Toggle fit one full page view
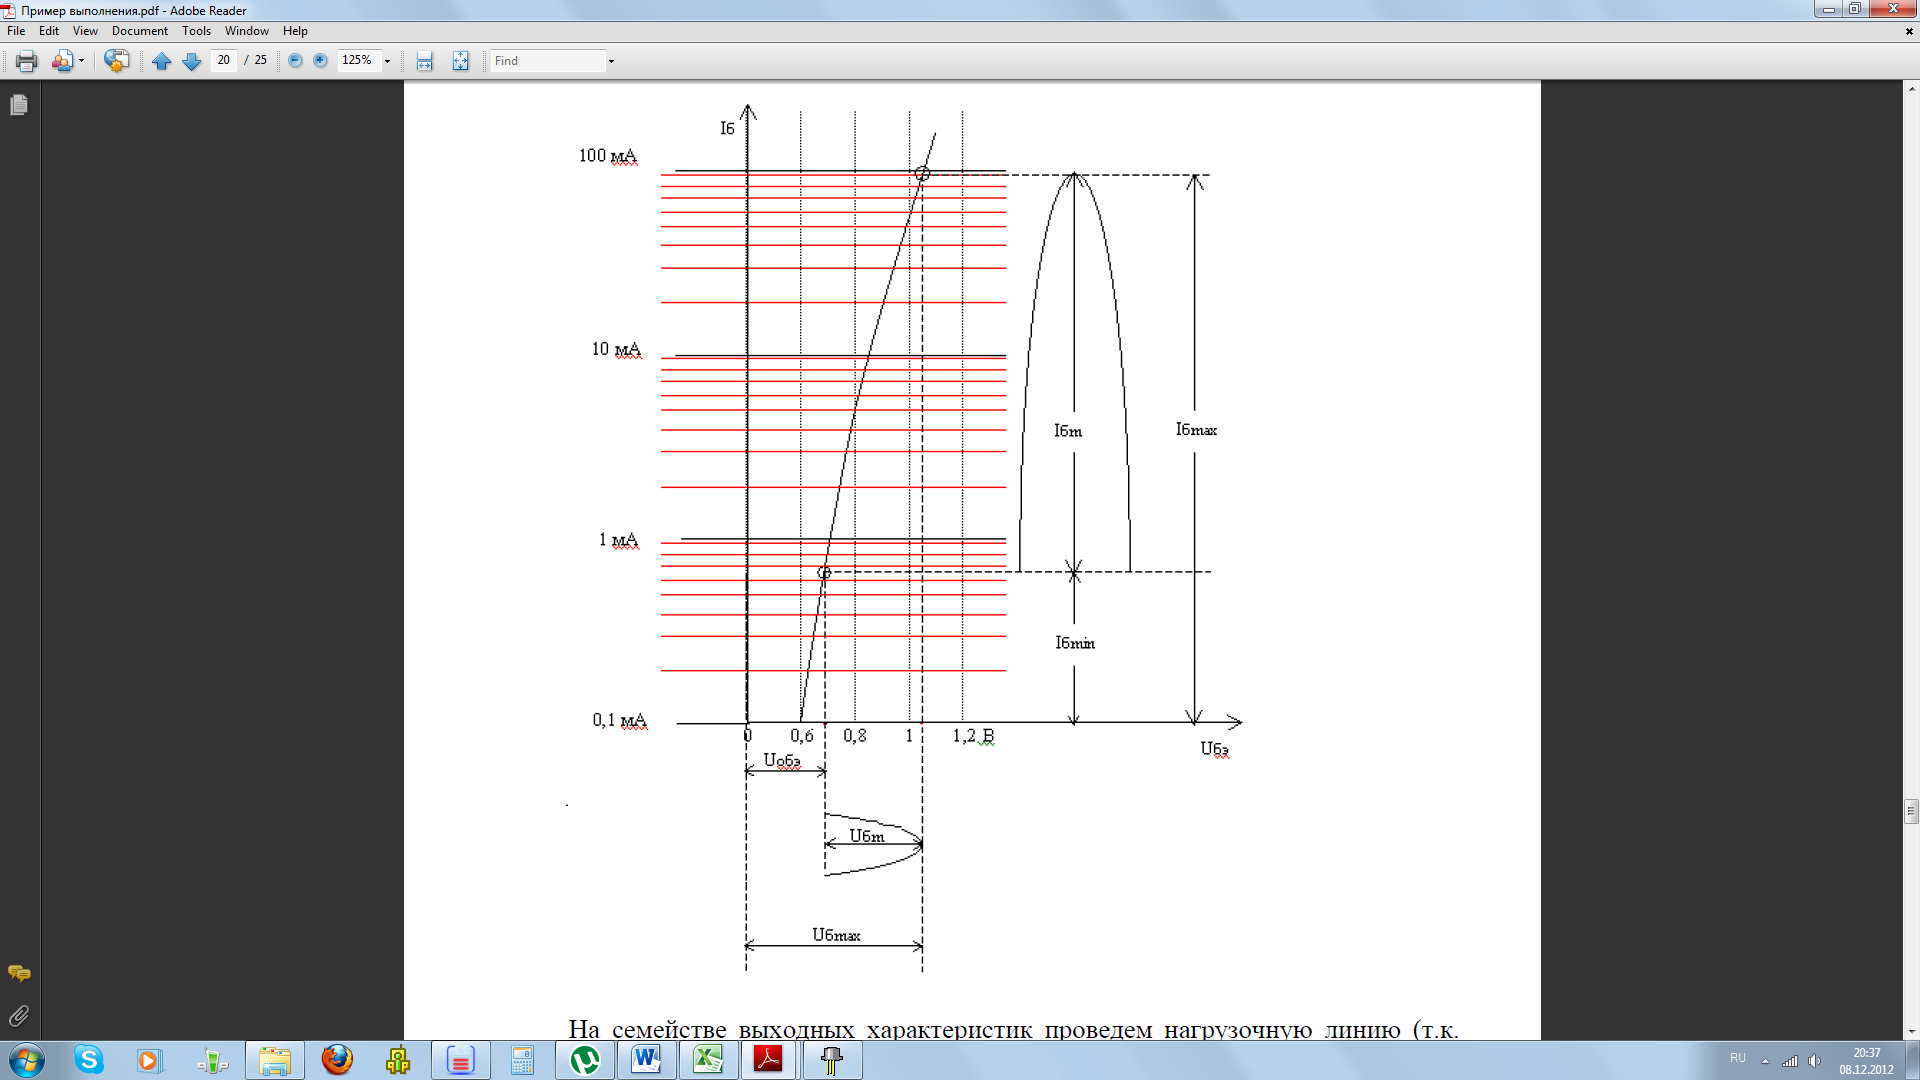The width and height of the screenshot is (1920, 1080). click(x=460, y=61)
